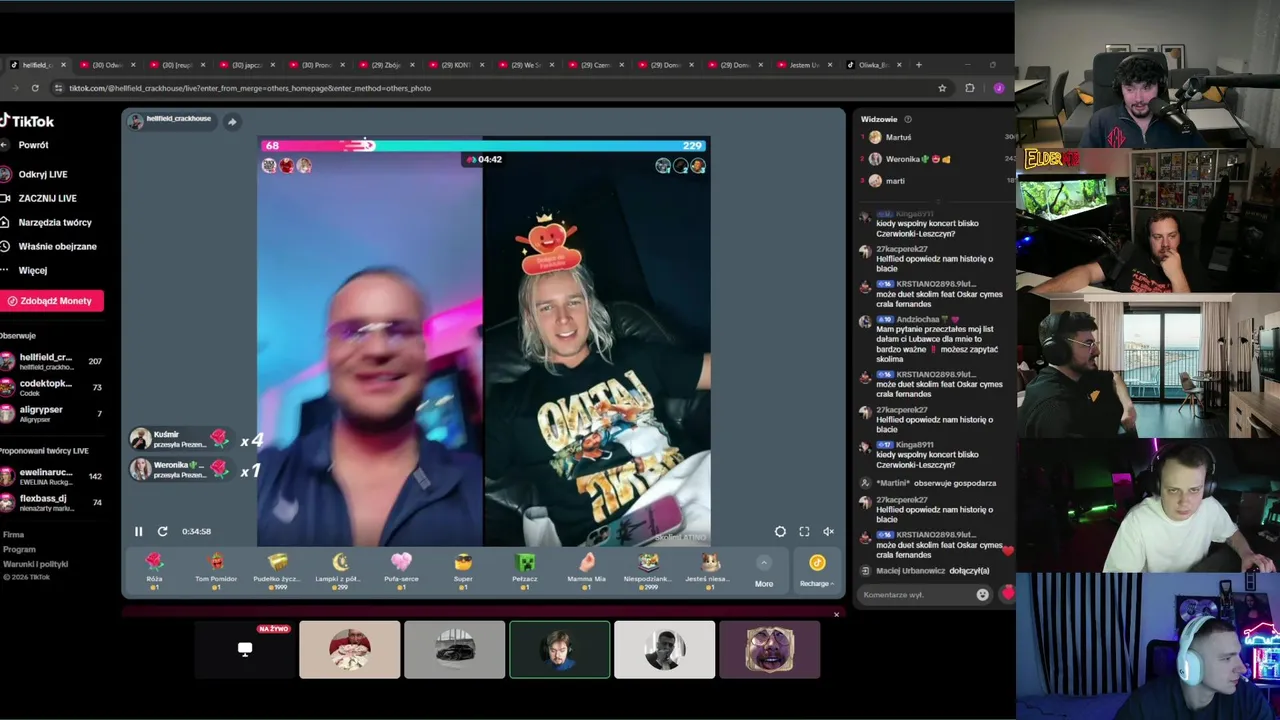Switch to the Jestem U browser tab

tap(805, 65)
